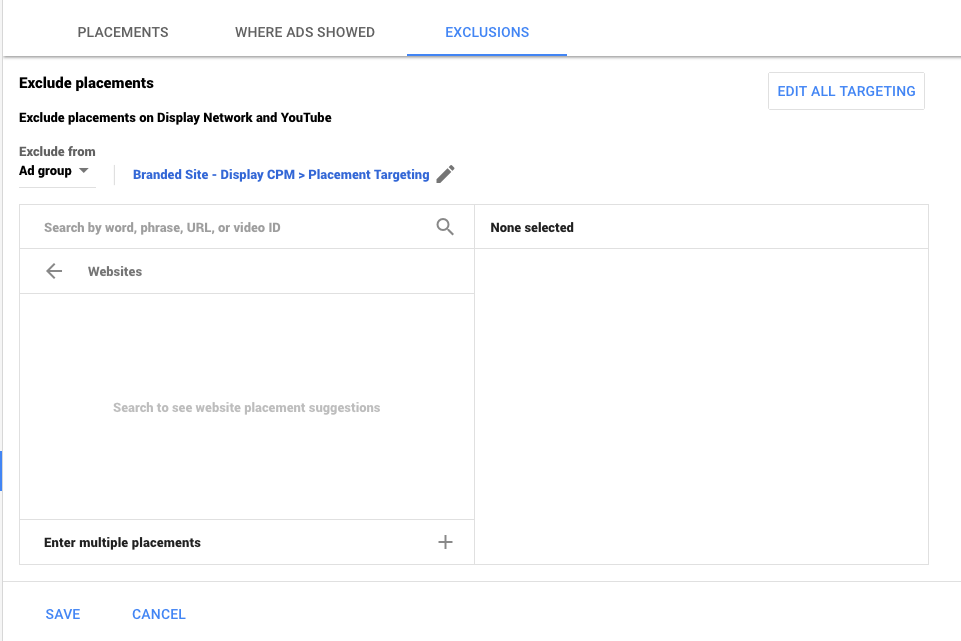Click the back arrow beside Websites
Viewport: 961px width, 641px height.
point(54,271)
